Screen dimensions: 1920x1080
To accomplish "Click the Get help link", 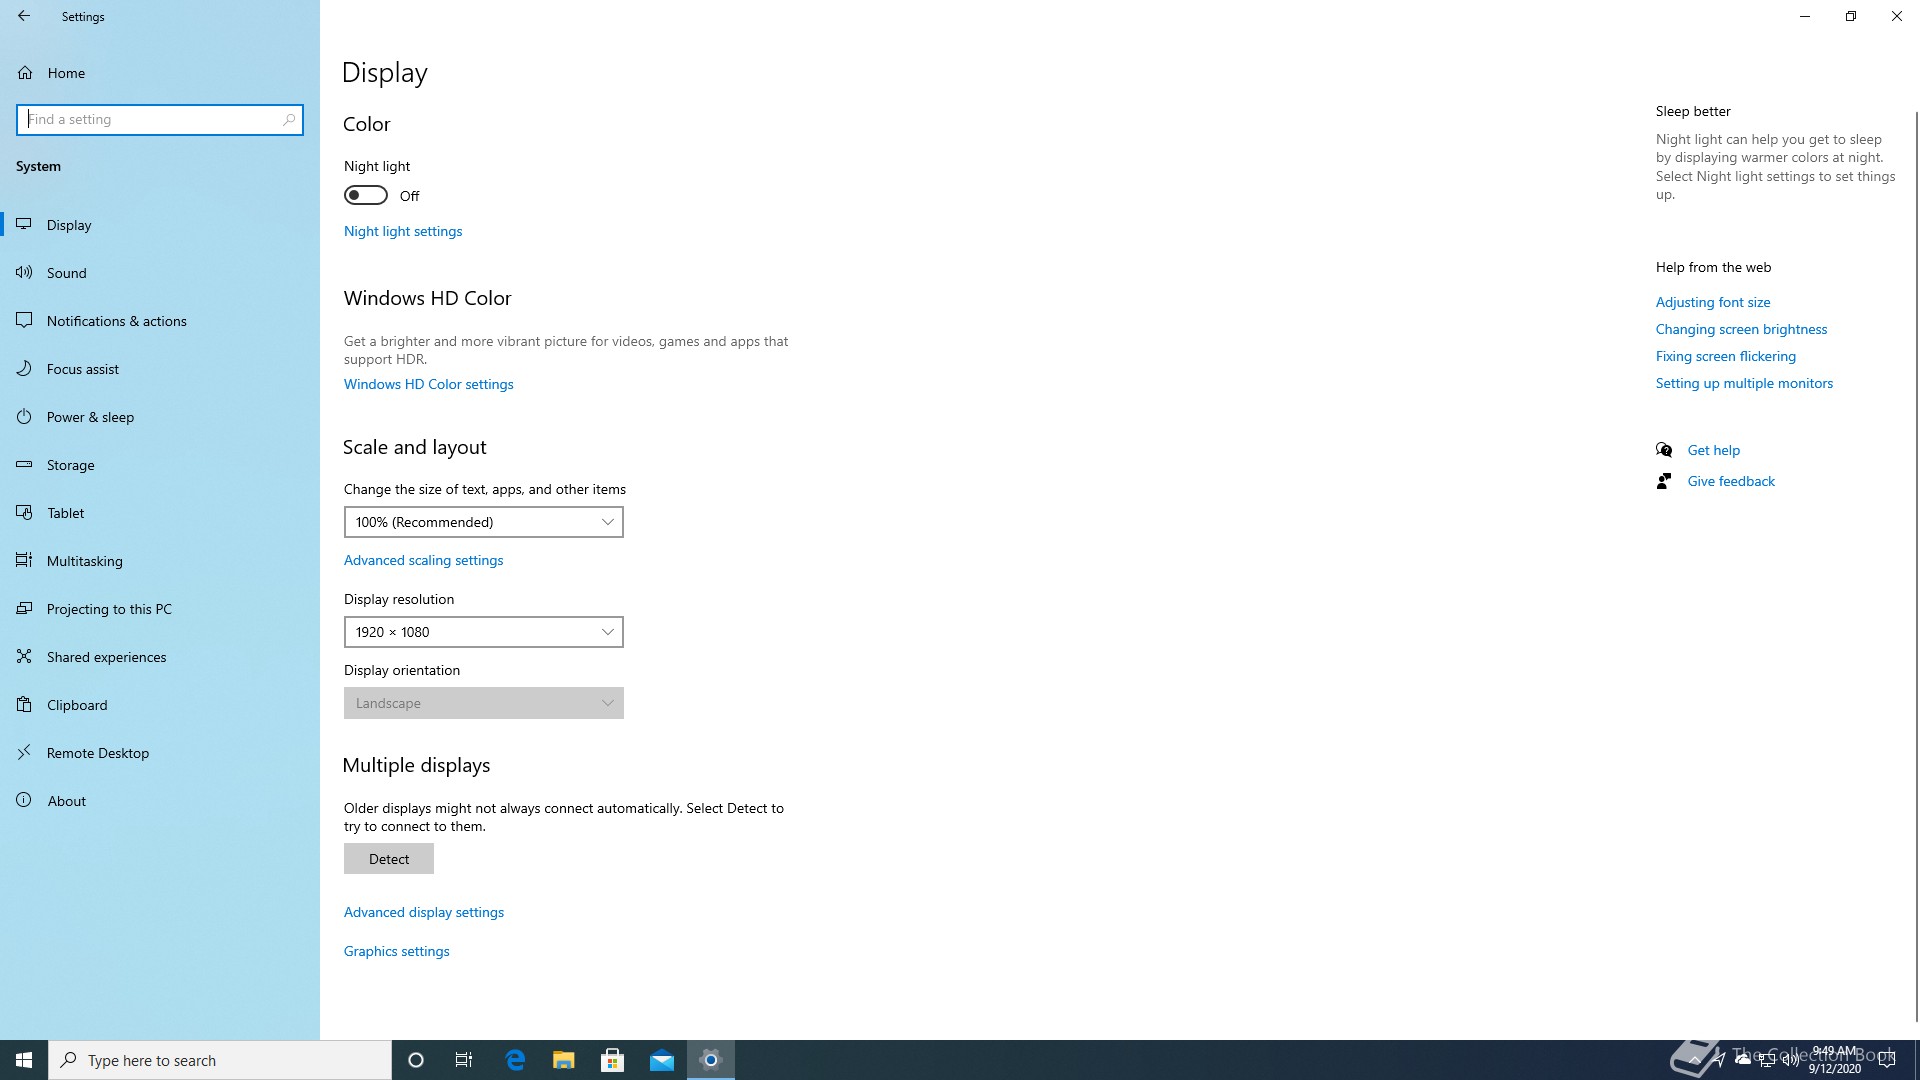I will [1714, 450].
